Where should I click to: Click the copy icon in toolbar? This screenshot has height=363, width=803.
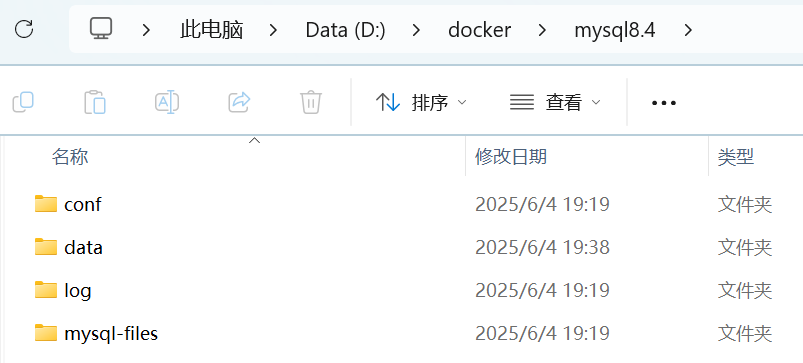click(23, 102)
